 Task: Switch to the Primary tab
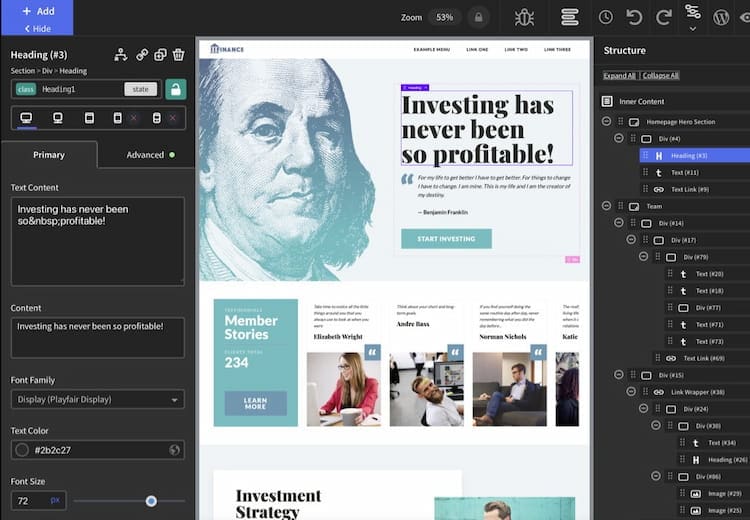49,155
